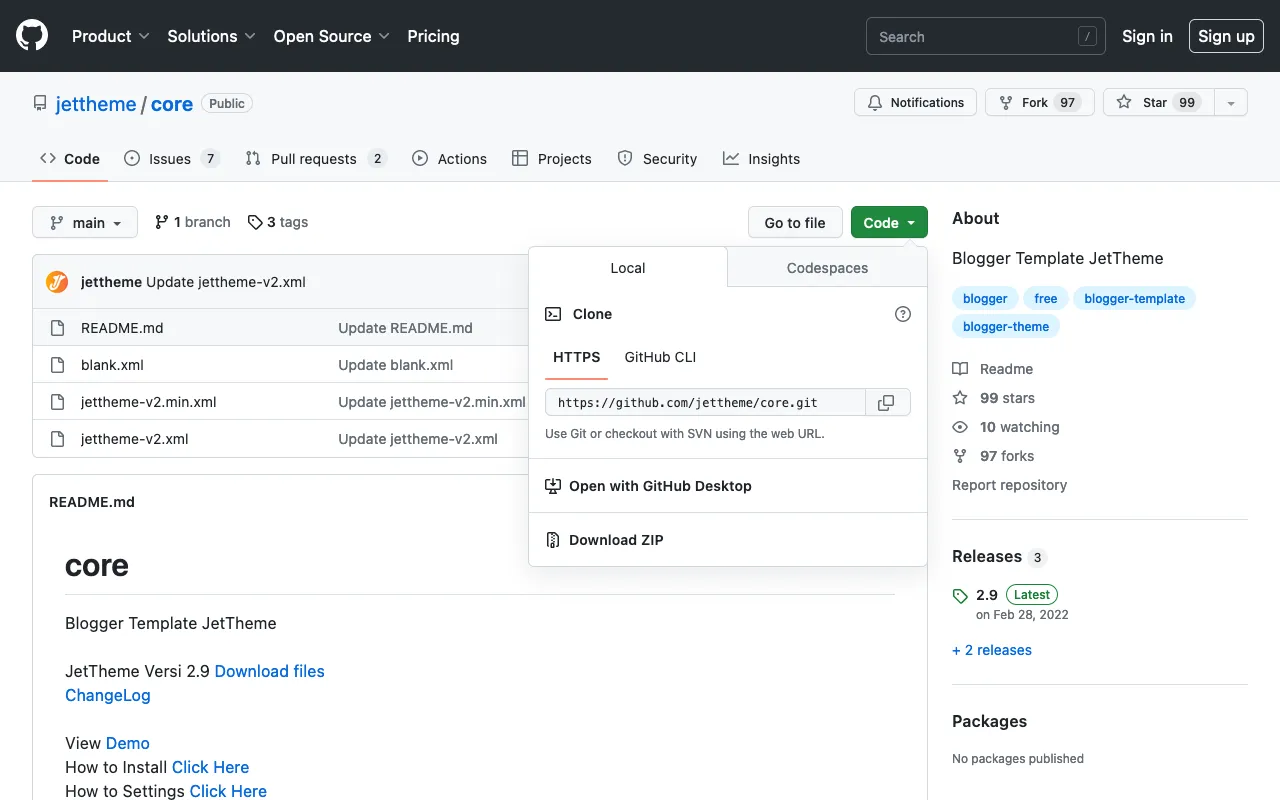Viewport: 1280px width, 800px height.
Task: Switch to the Pull requests tab
Action: tap(316, 159)
